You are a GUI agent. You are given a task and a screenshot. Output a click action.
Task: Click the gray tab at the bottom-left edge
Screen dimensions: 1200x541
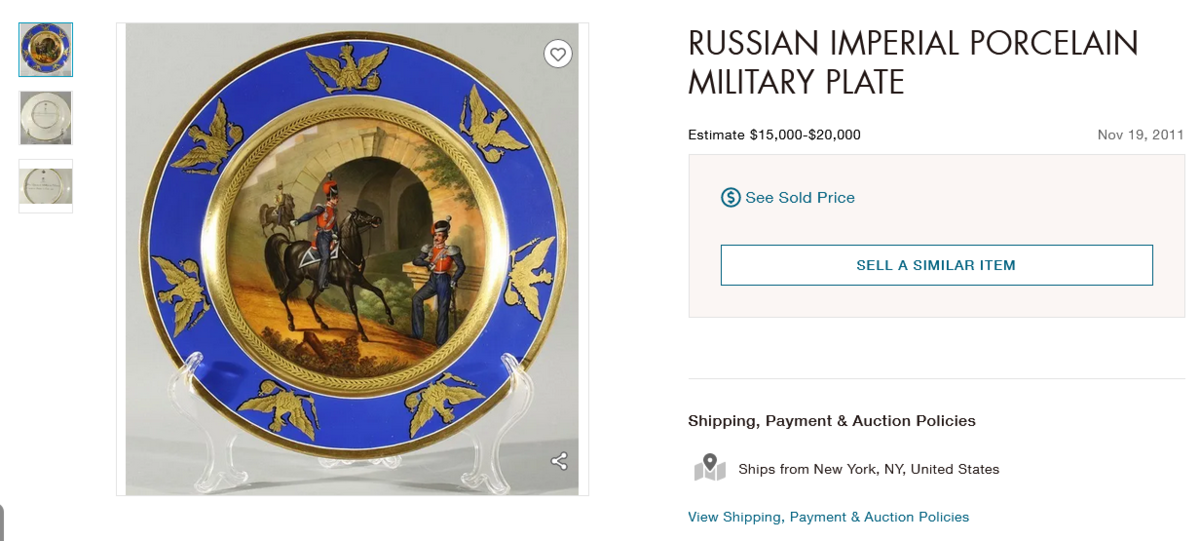[3, 523]
